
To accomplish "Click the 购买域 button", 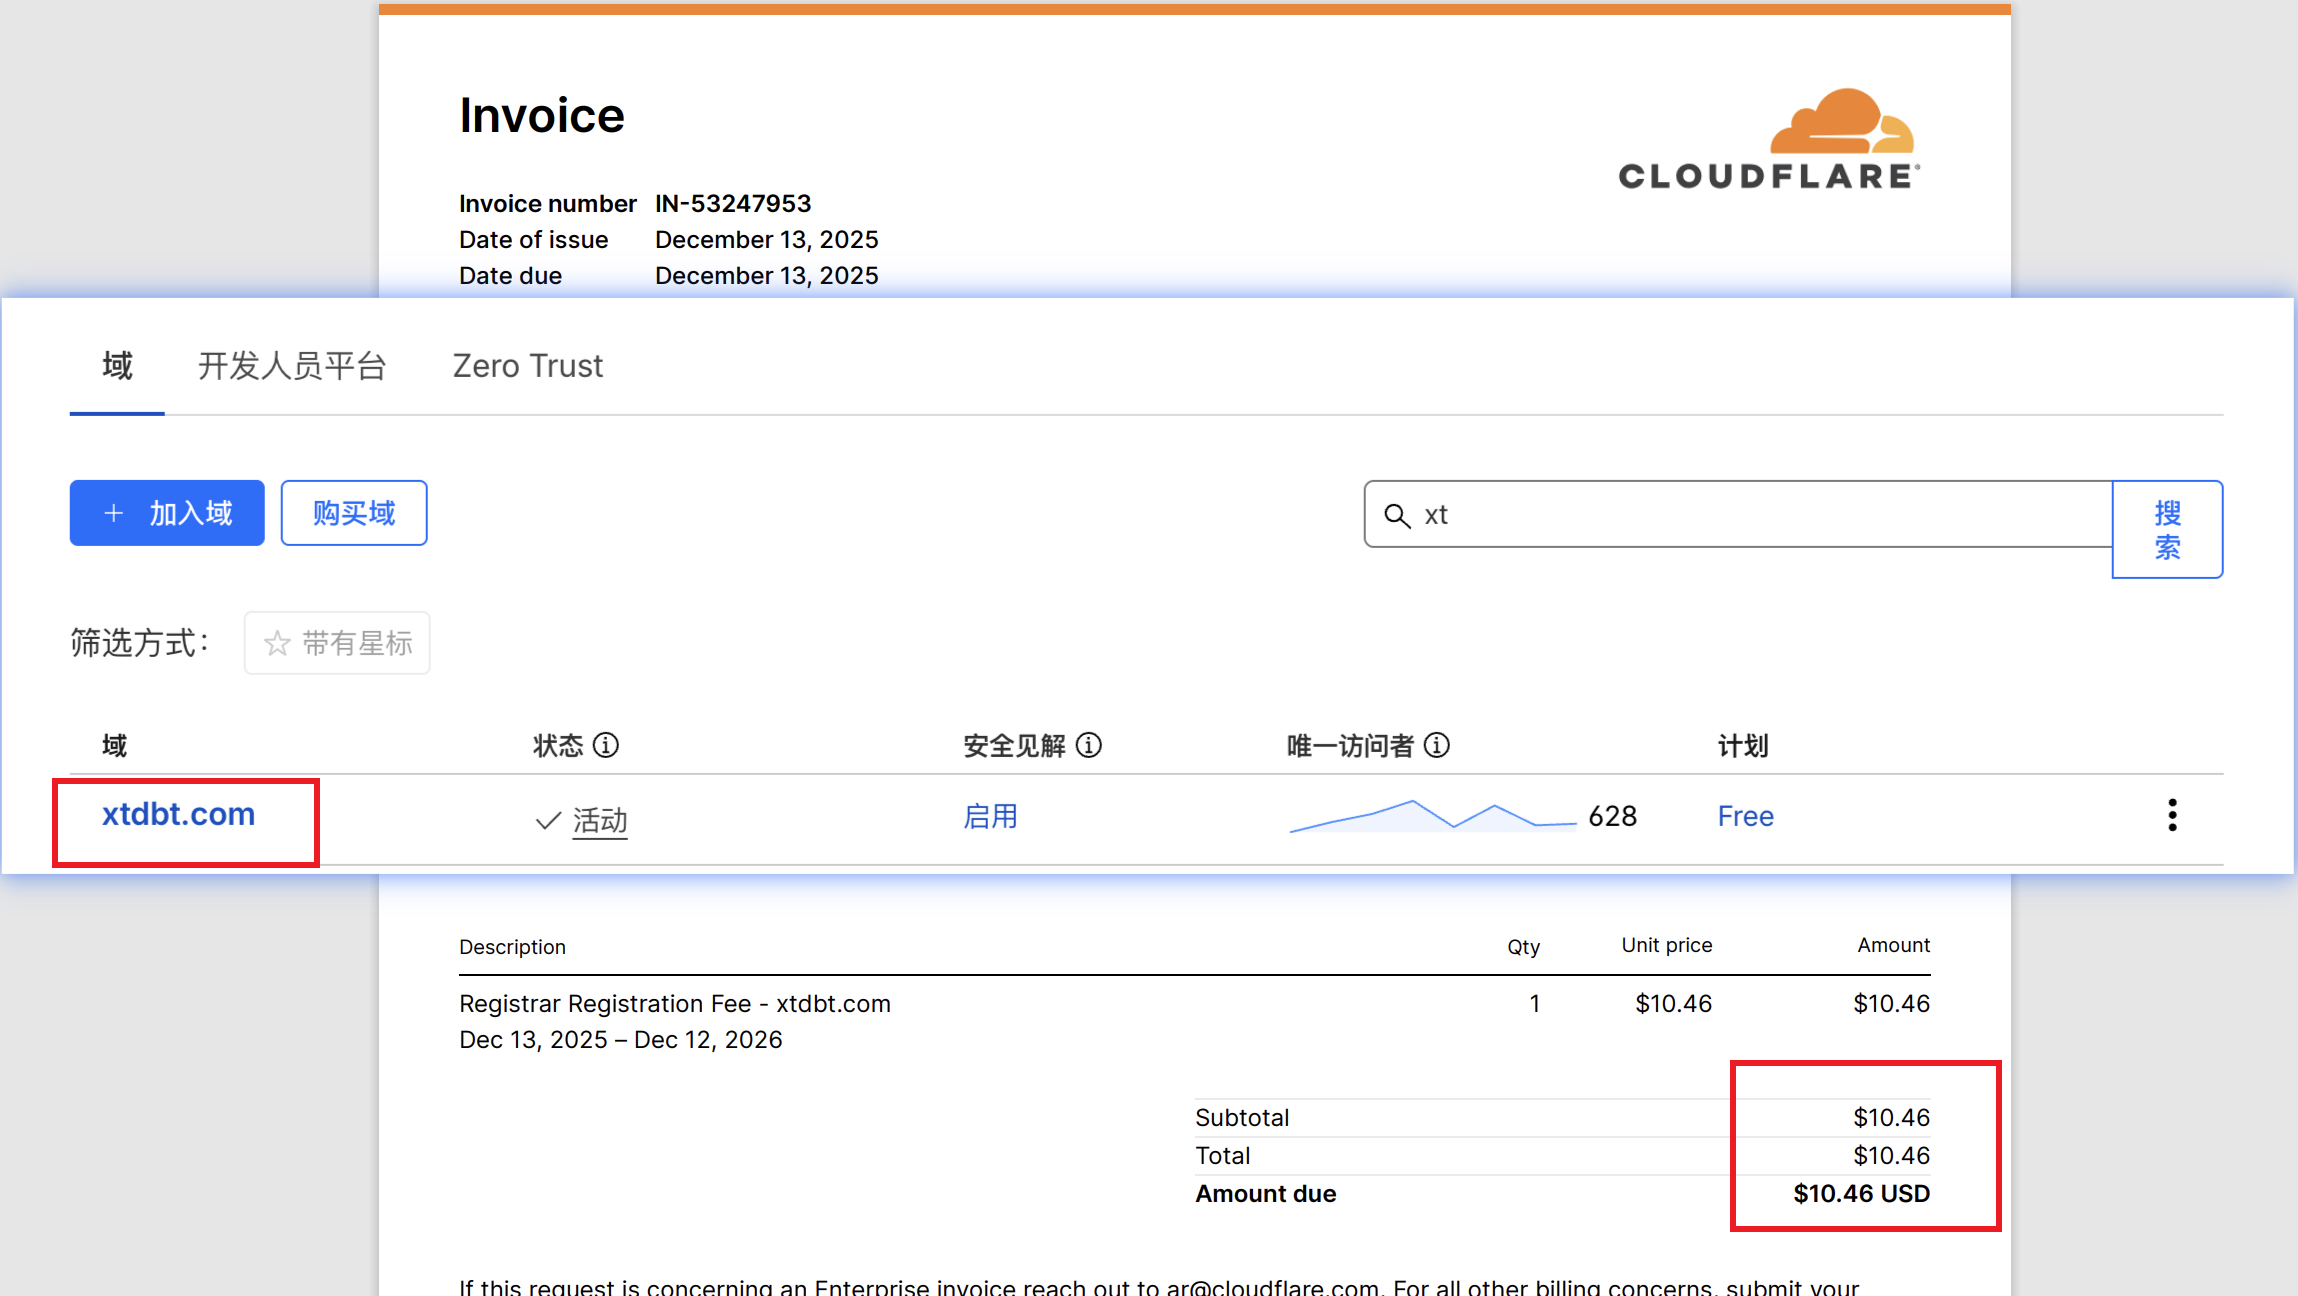I will [x=353, y=513].
